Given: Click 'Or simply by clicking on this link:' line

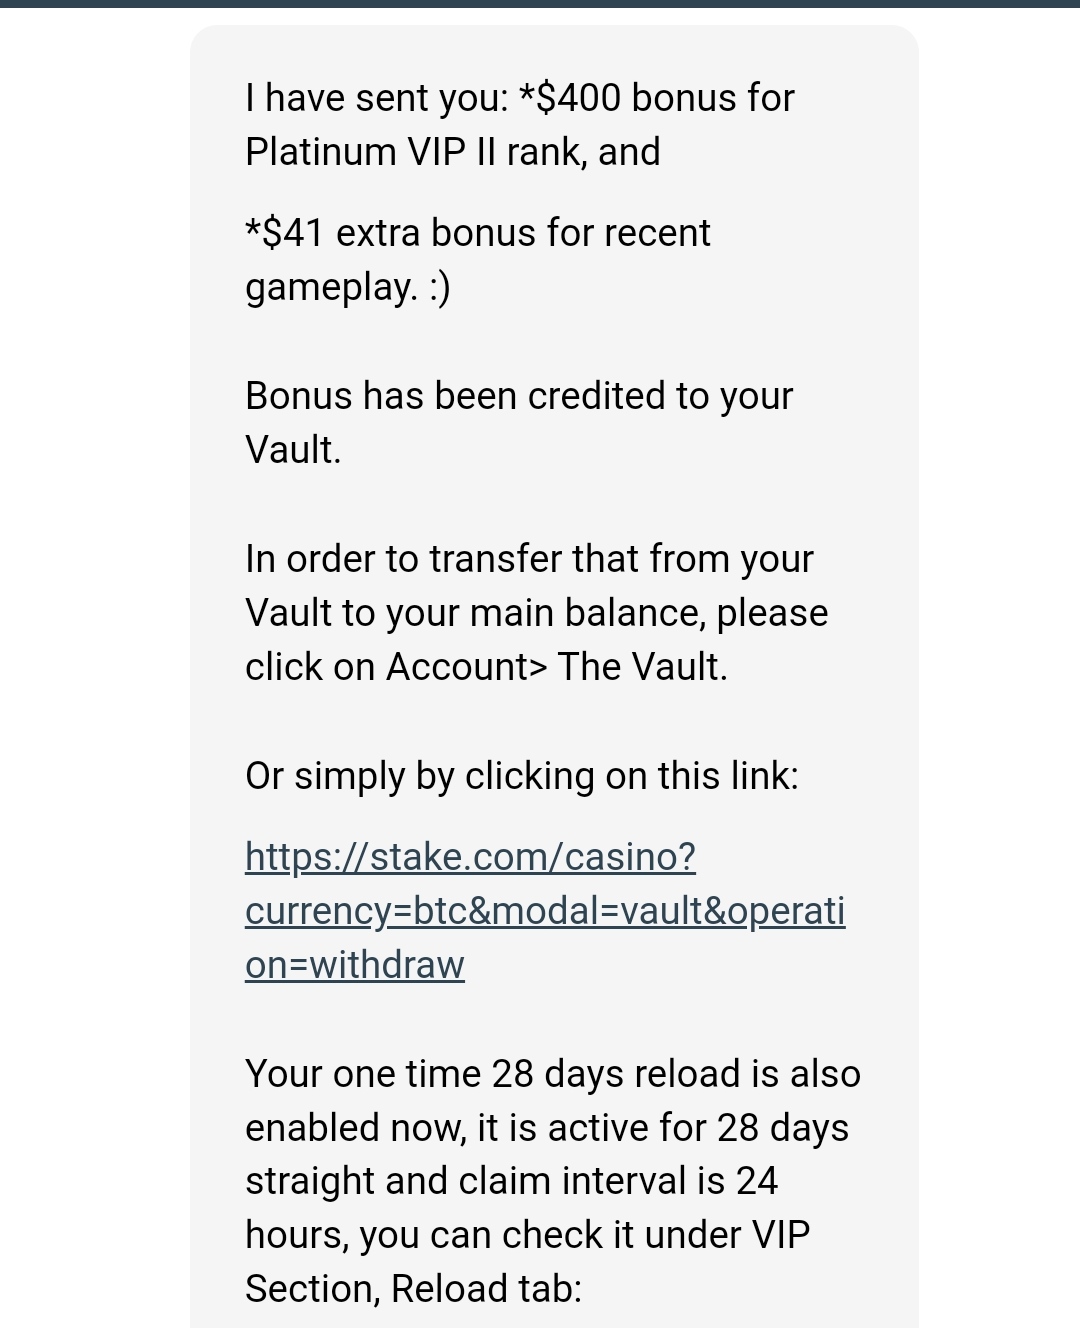Looking at the screenshot, I should point(522,776).
